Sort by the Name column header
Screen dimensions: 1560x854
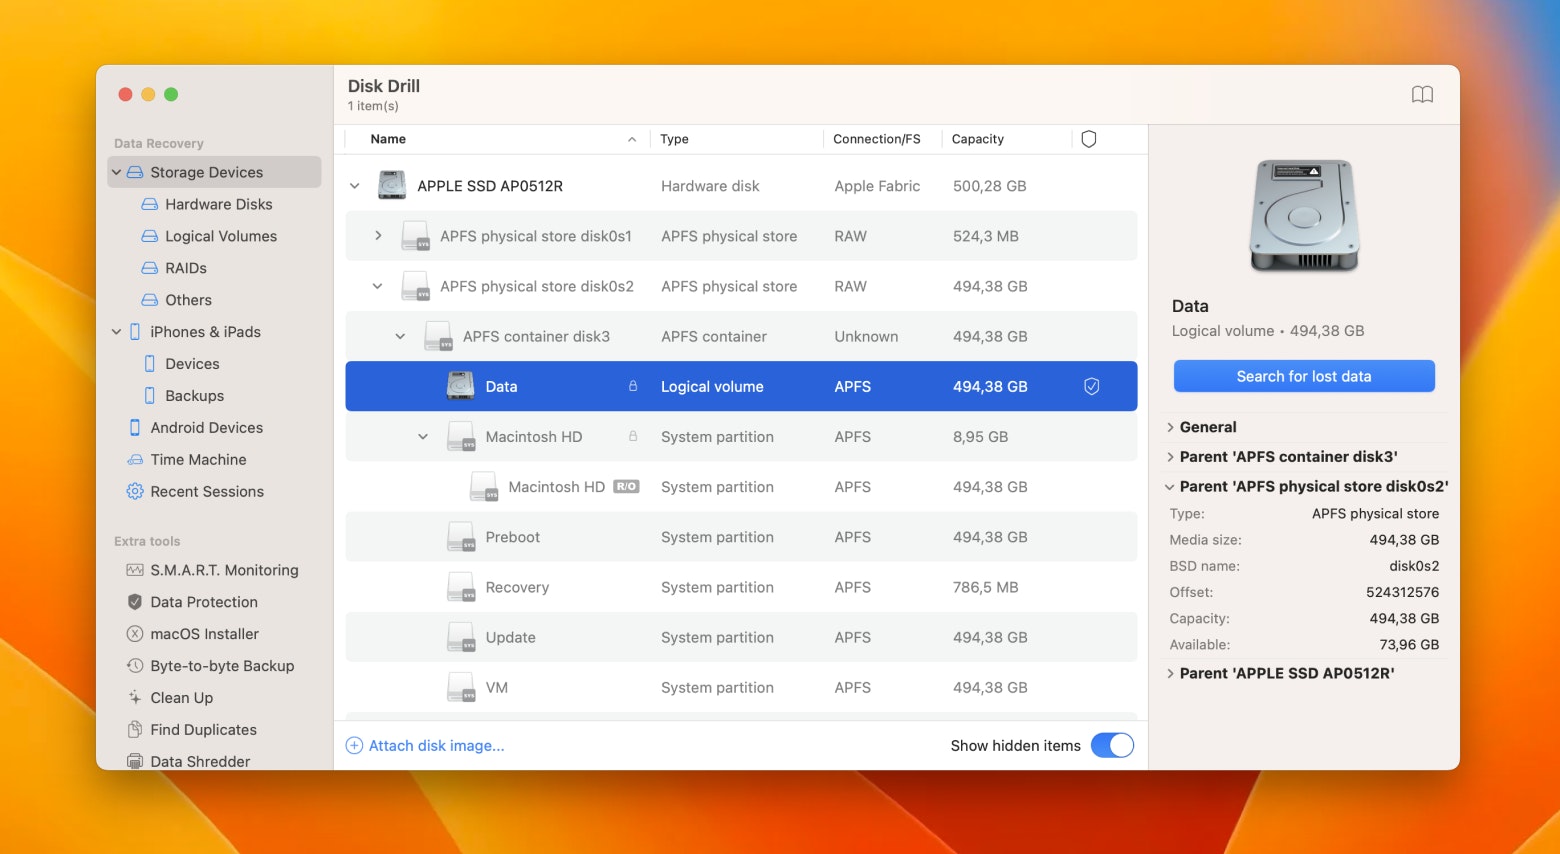[x=388, y=139]
